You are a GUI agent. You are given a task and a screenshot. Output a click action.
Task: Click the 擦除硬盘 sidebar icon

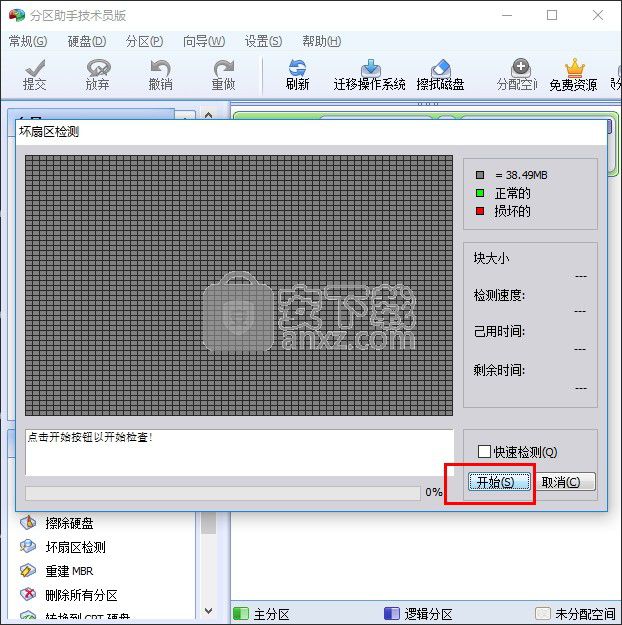pos(28,523)
